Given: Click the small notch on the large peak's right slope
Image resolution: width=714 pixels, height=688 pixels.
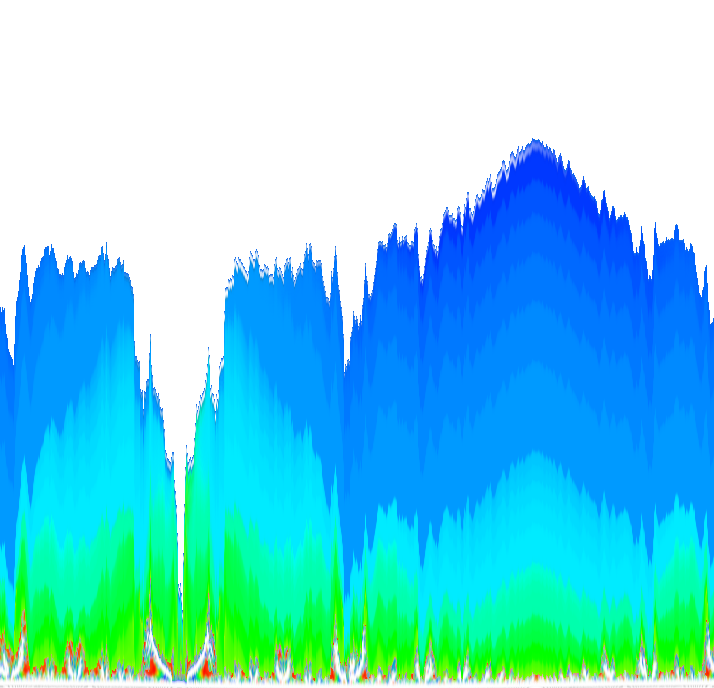Looking at the screenshot, I should point(649,270).
